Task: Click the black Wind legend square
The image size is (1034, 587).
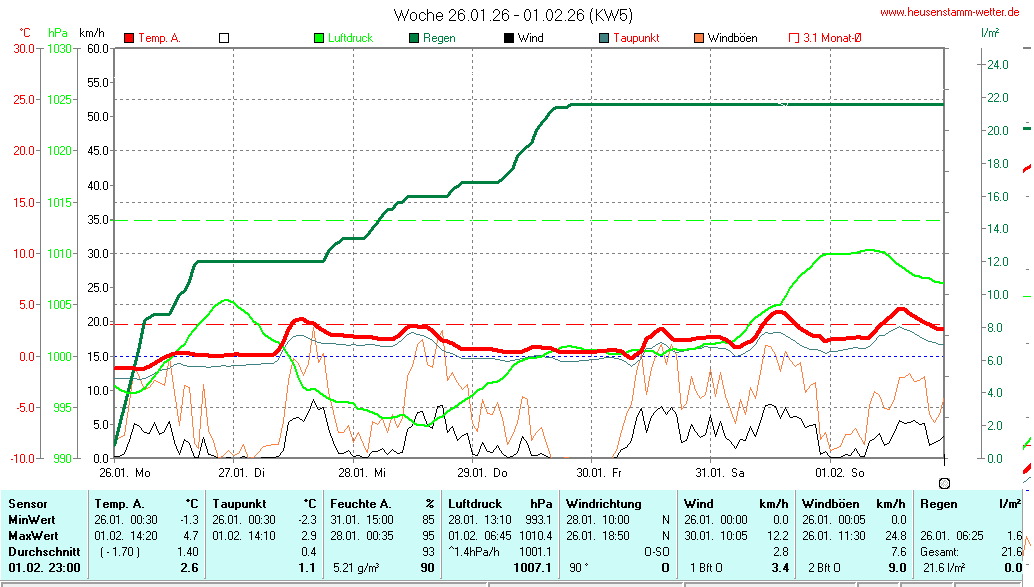Action: click(509, 38)
